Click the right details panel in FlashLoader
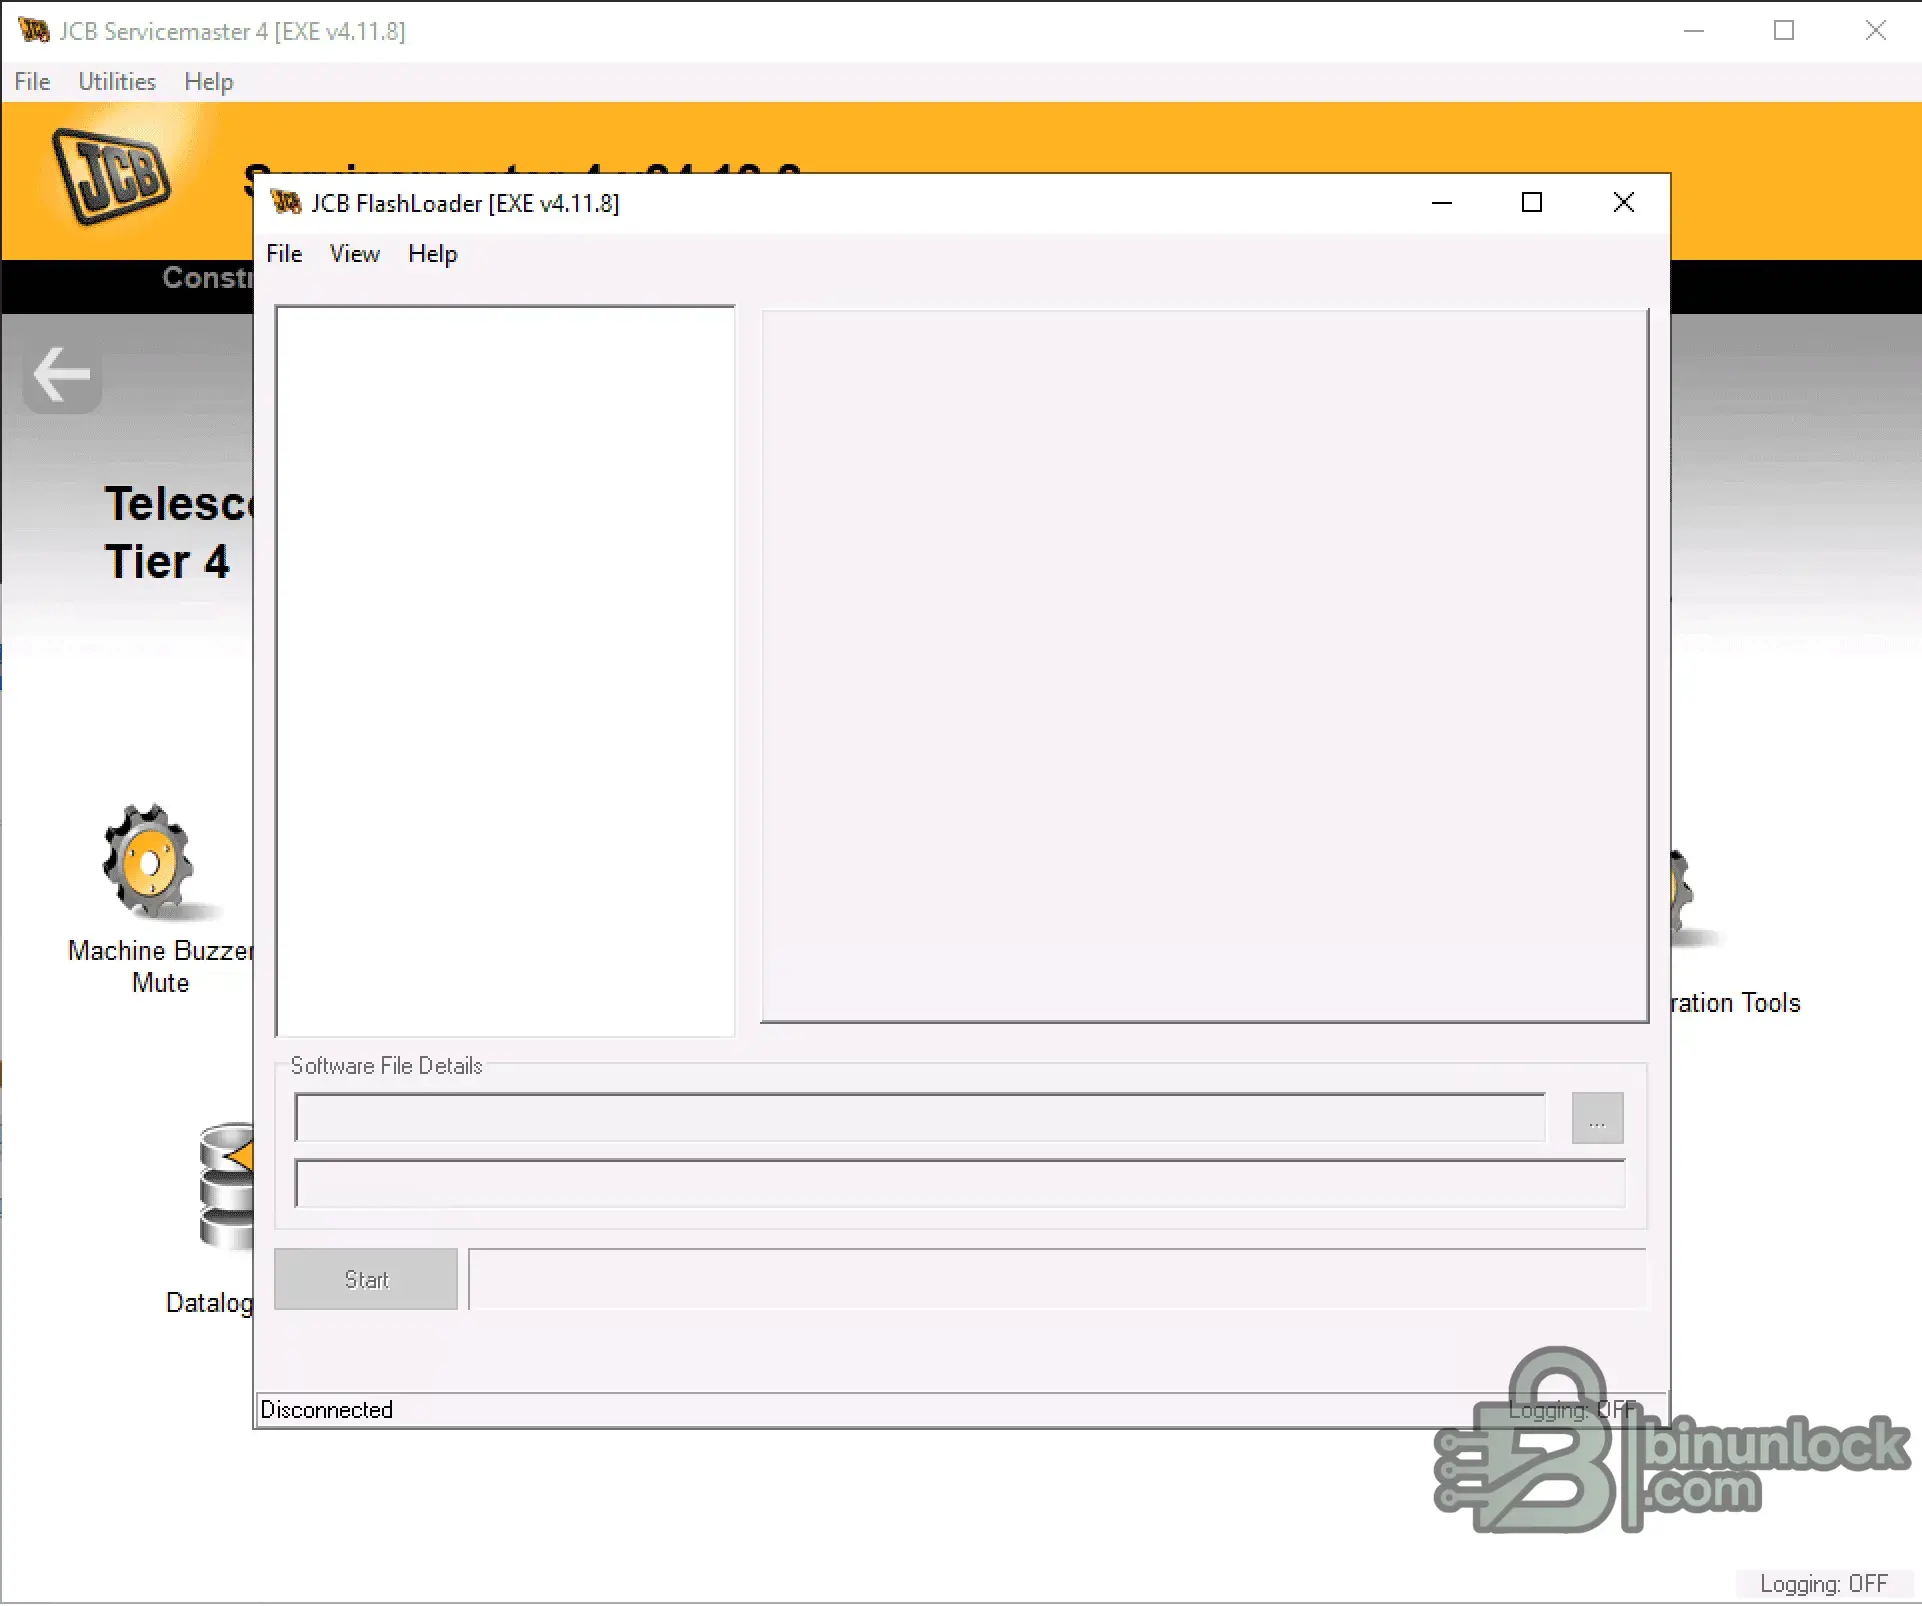Image resolution: width=1922 pixels, height=1606 pixels. click(1205, 666)
